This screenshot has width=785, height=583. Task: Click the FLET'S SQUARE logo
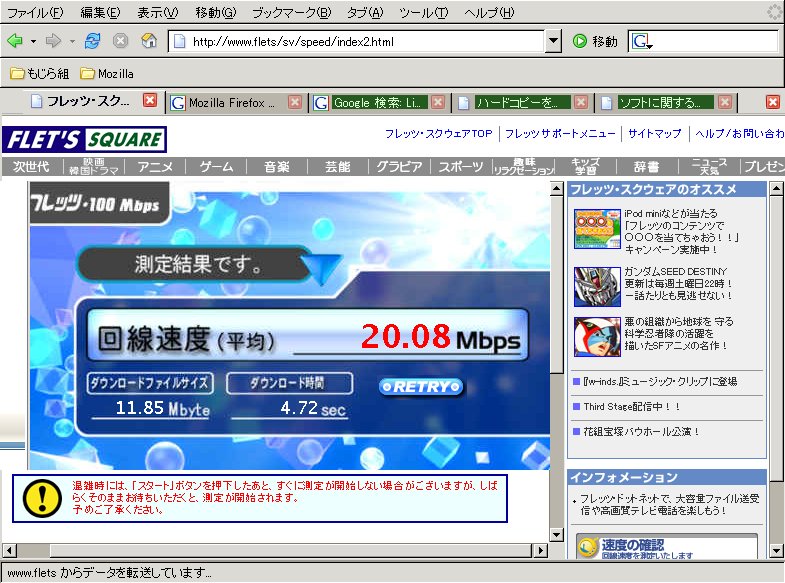(85, 140)
